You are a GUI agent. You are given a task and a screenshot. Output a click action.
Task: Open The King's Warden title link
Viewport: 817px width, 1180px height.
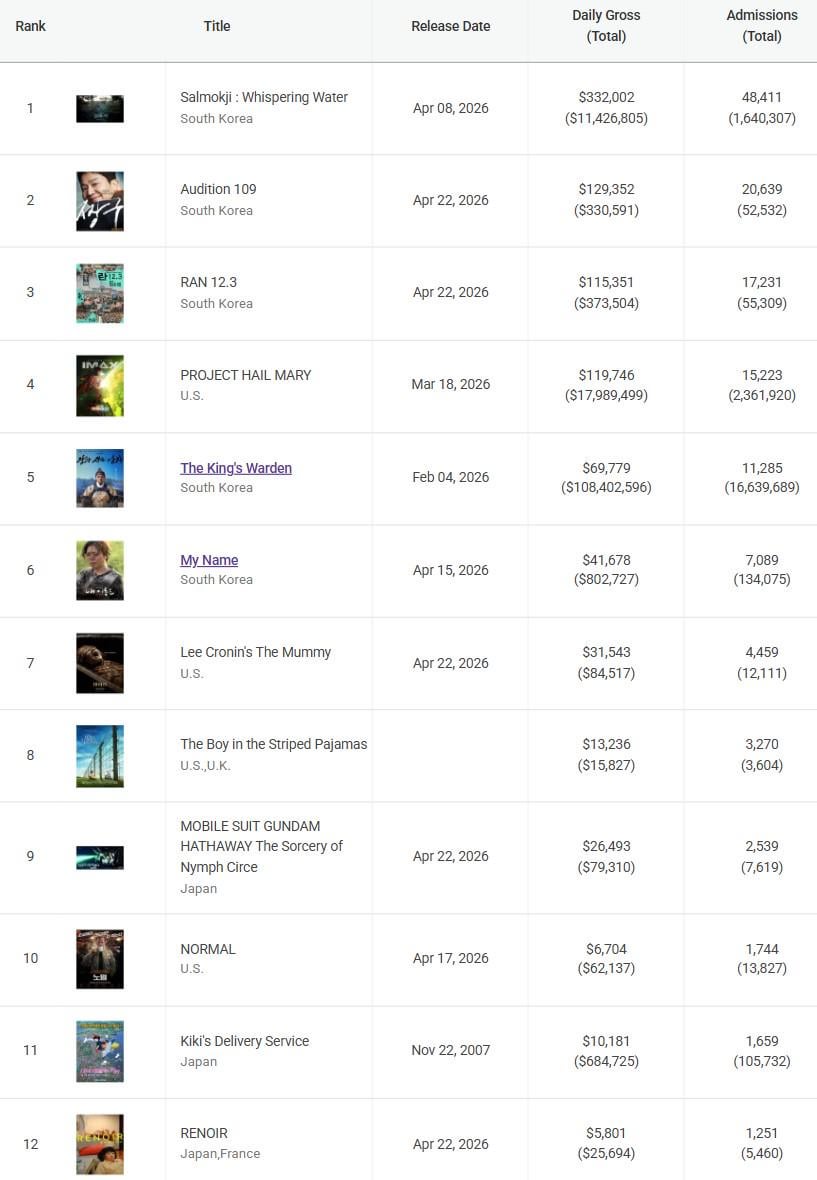pos(236,468)
